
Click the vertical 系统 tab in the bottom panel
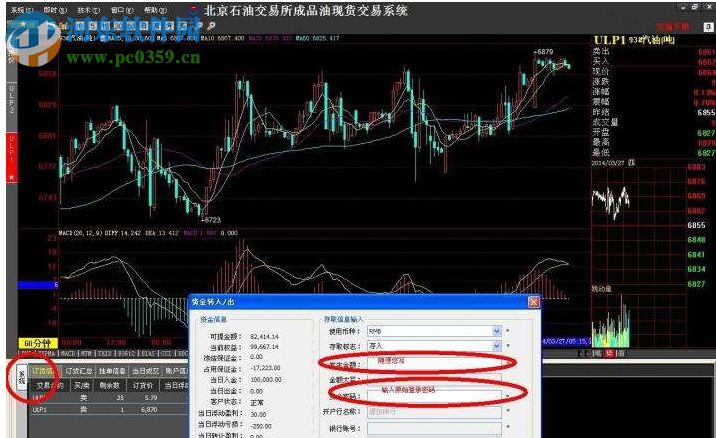[x=21, y=377]
